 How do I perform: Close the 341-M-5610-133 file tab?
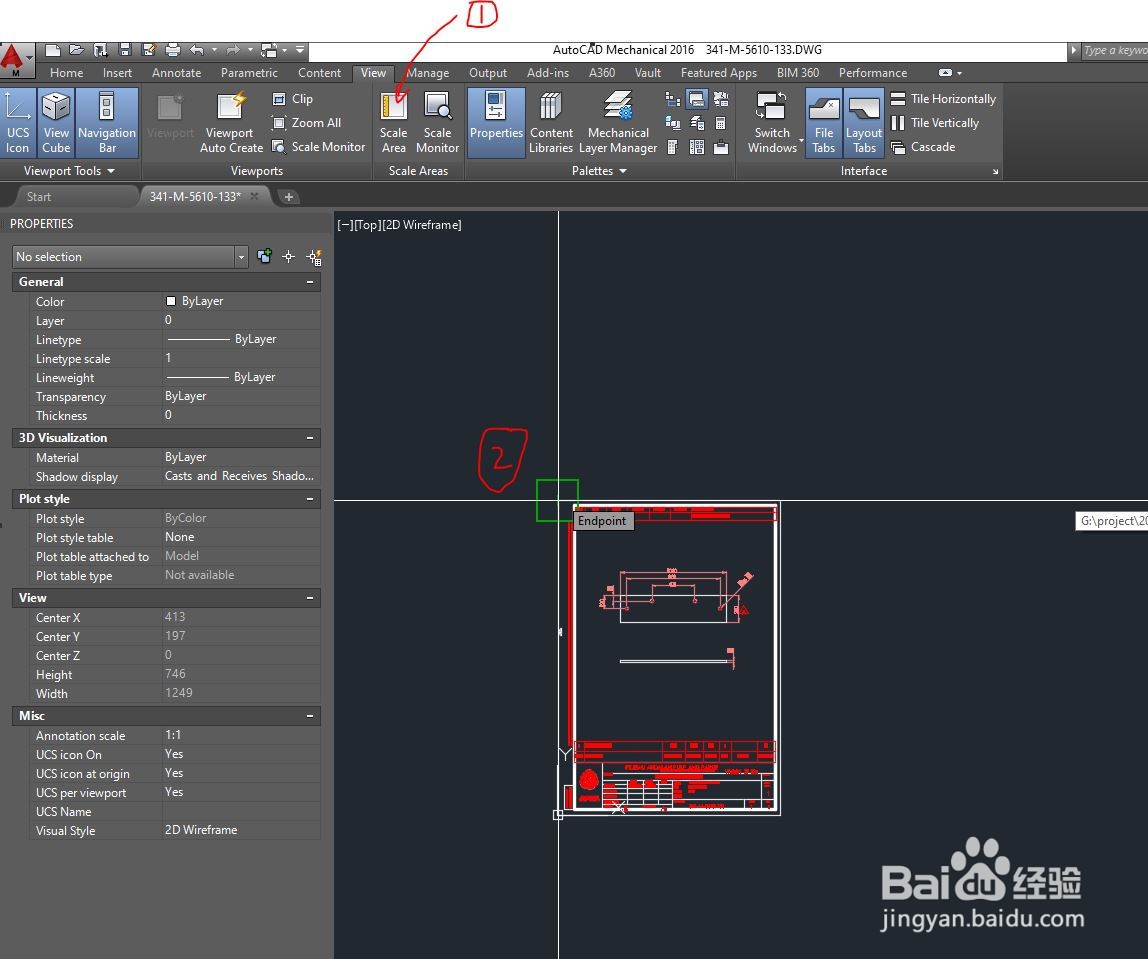click(x=254, y=196)
